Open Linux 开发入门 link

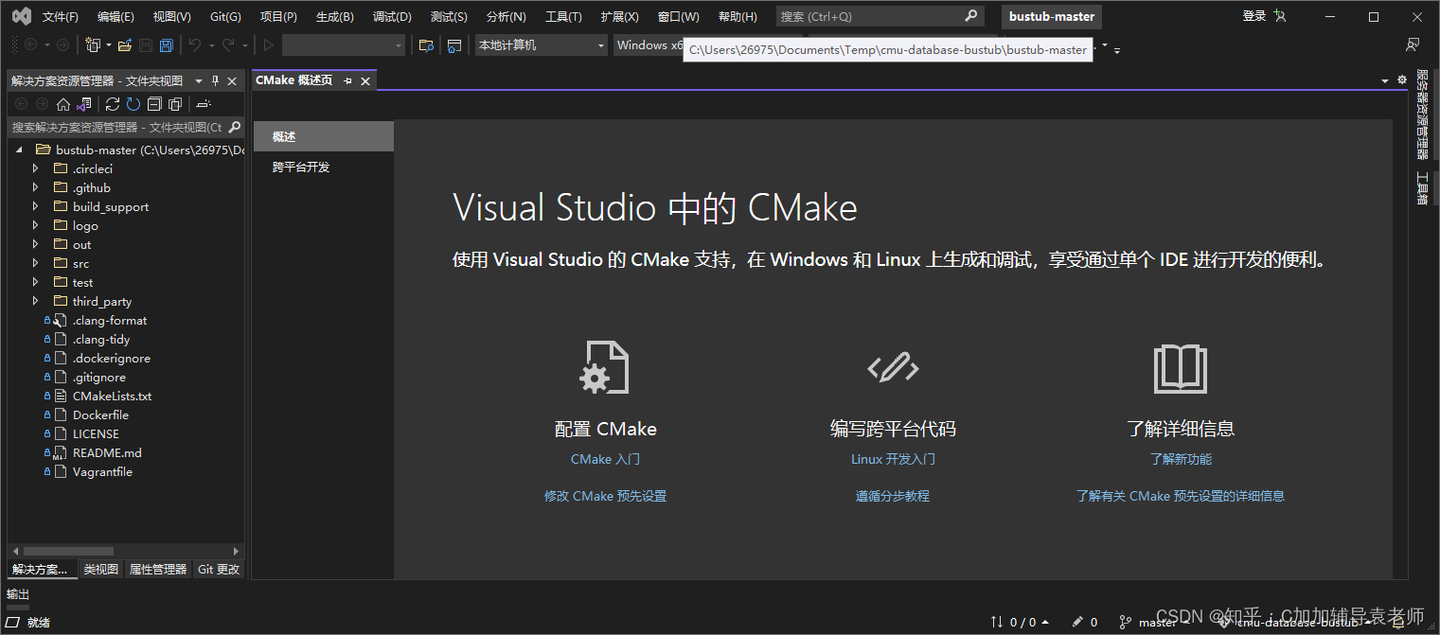891,458
